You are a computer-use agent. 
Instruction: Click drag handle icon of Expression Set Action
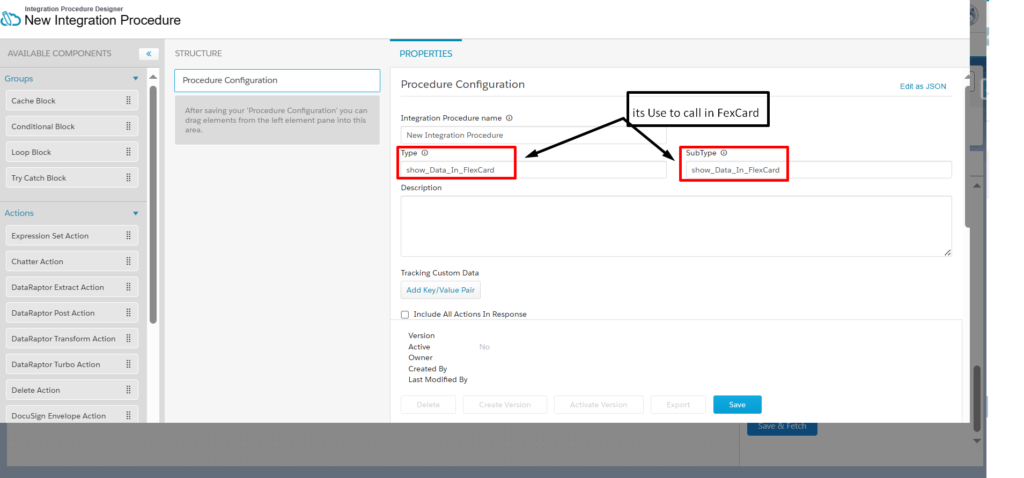point(128,236)
